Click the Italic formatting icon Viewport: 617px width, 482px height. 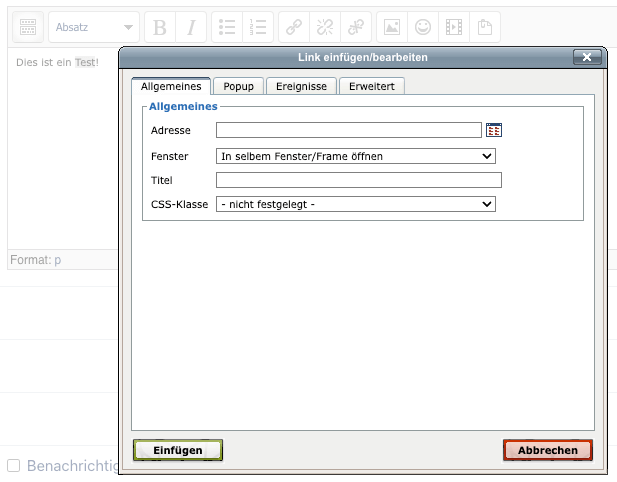(x=192, y=27)
